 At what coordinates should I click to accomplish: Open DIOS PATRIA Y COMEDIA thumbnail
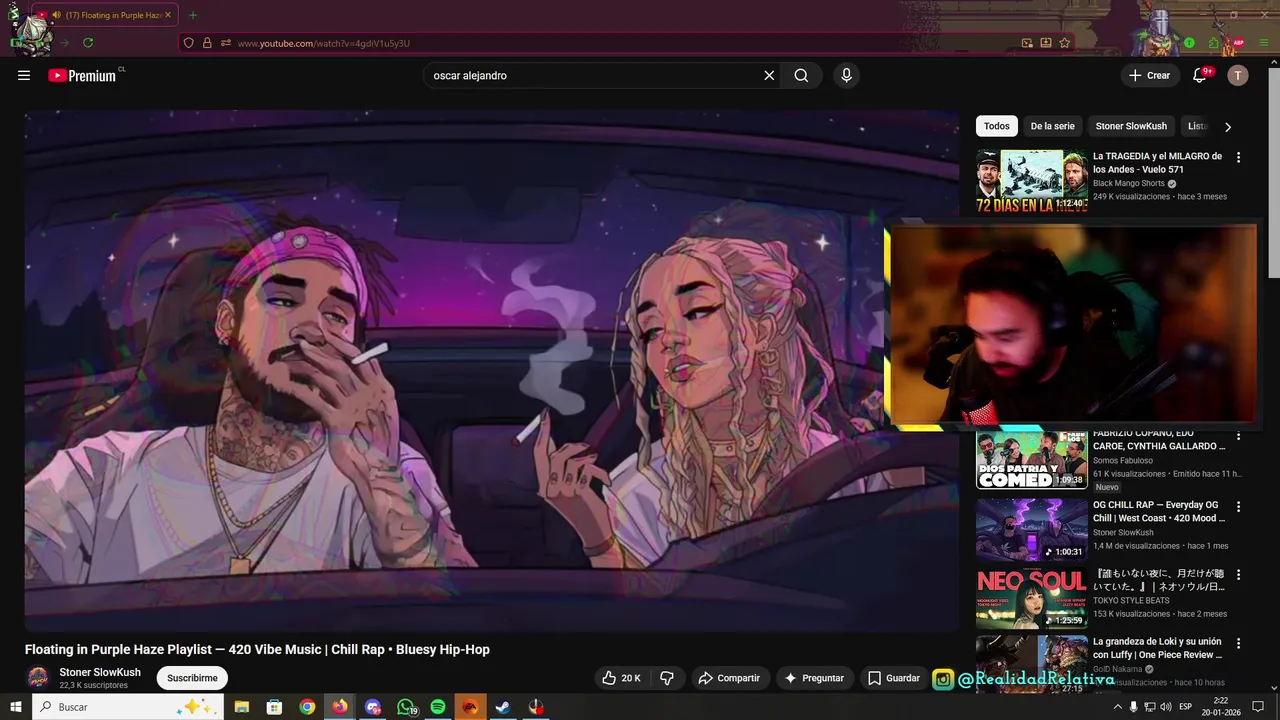(x=1032, y=460)
